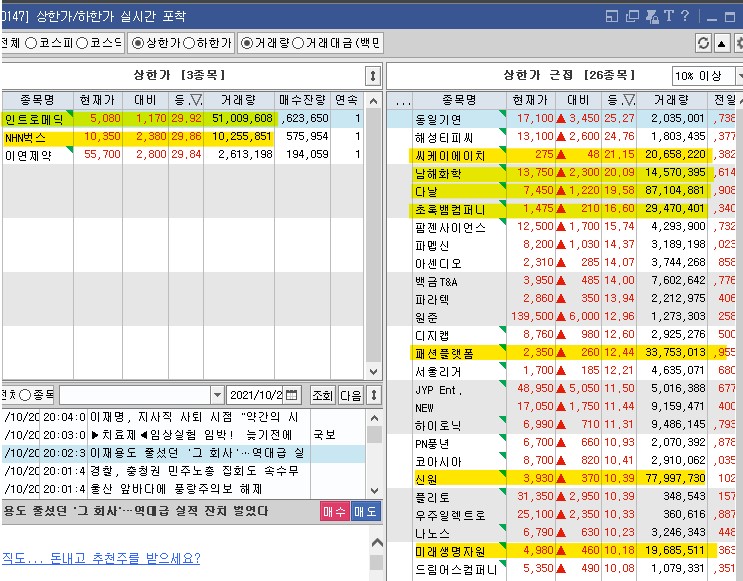This screenshot has height=581, width=743.
Task: Click the 다음 button
Action: [x=351, y=395]
